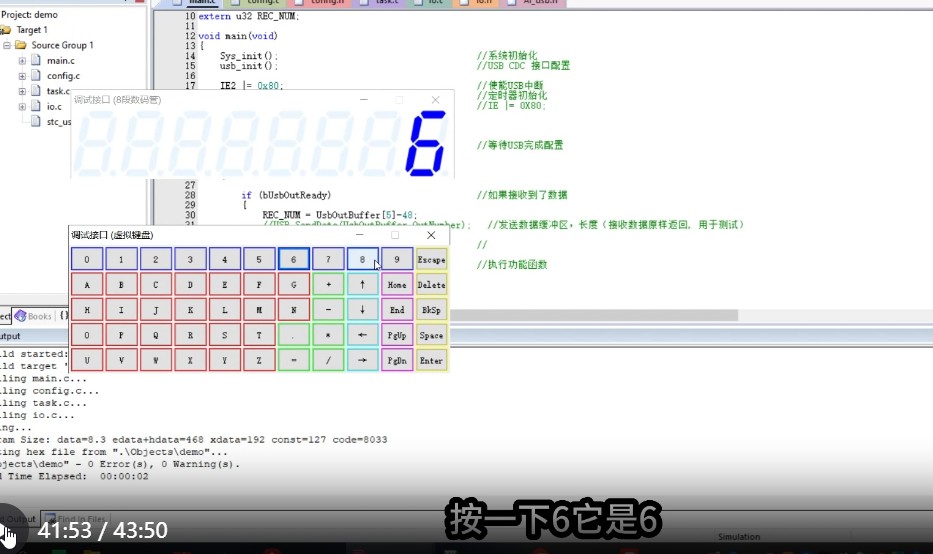Click the period key on virtual keyboard
The width and height of the screenshot is (933, 554).
[293, 335]
